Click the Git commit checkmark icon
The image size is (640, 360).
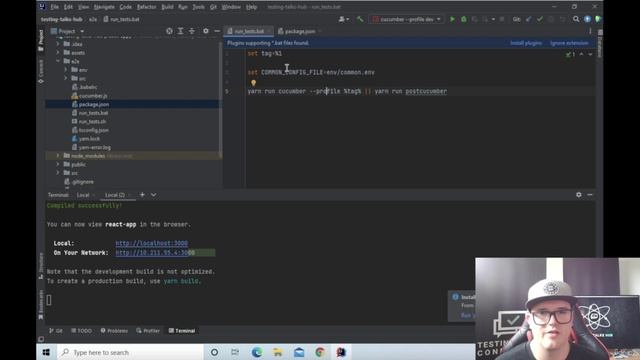click(x=540, y=19)
